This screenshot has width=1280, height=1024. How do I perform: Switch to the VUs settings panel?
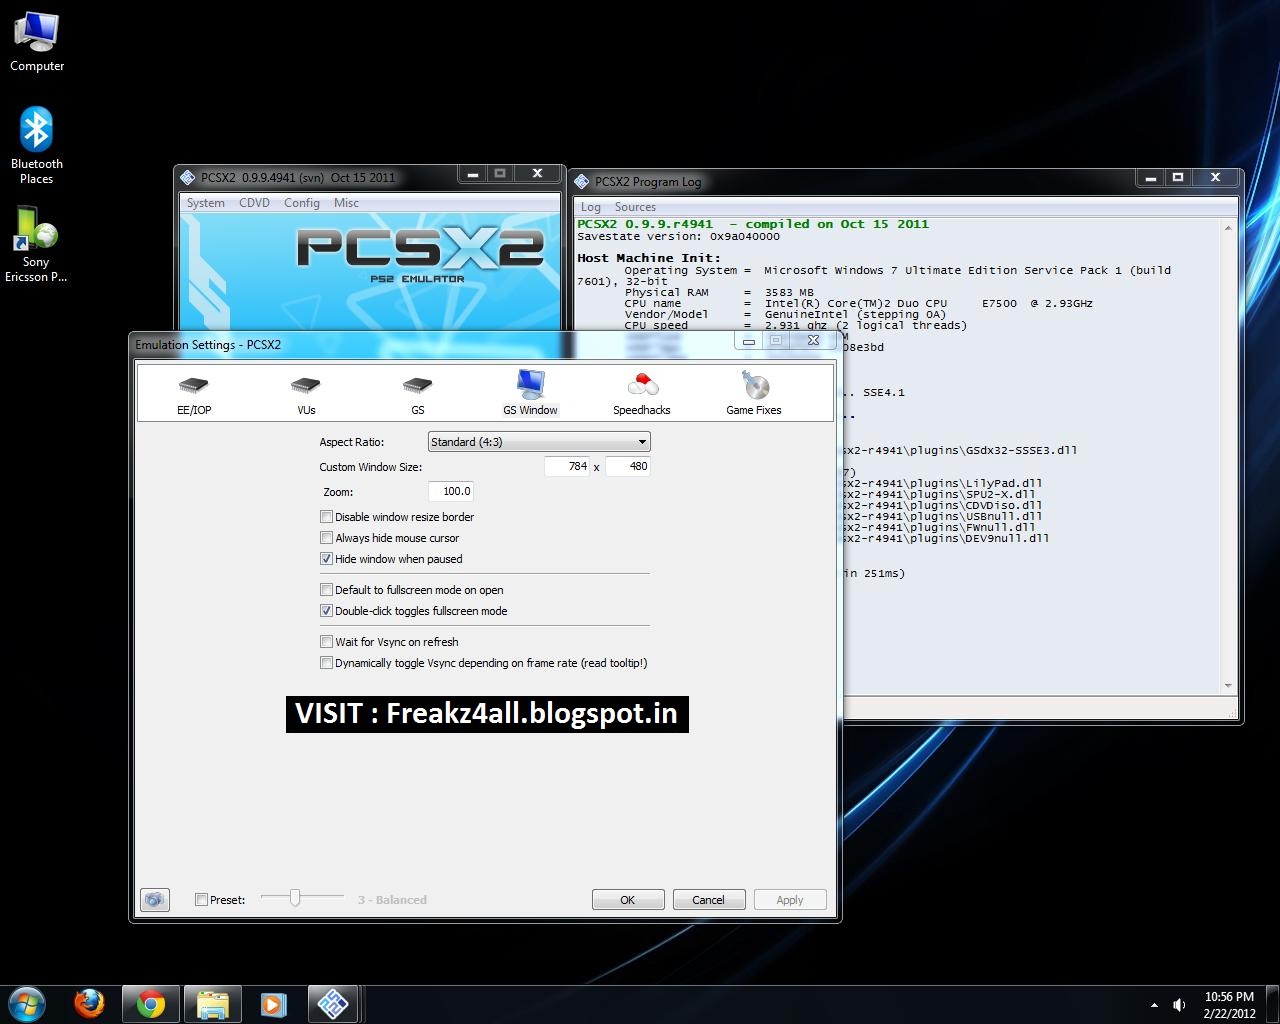306,393
